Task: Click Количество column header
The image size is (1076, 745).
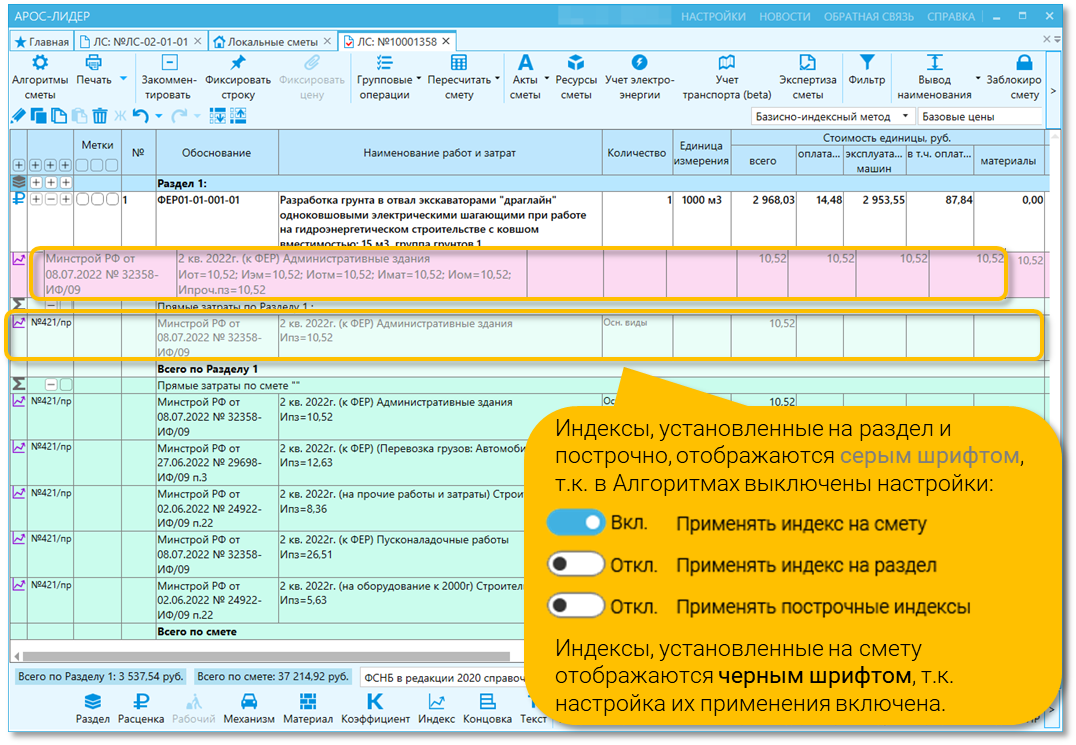Action: coord(637,153)
